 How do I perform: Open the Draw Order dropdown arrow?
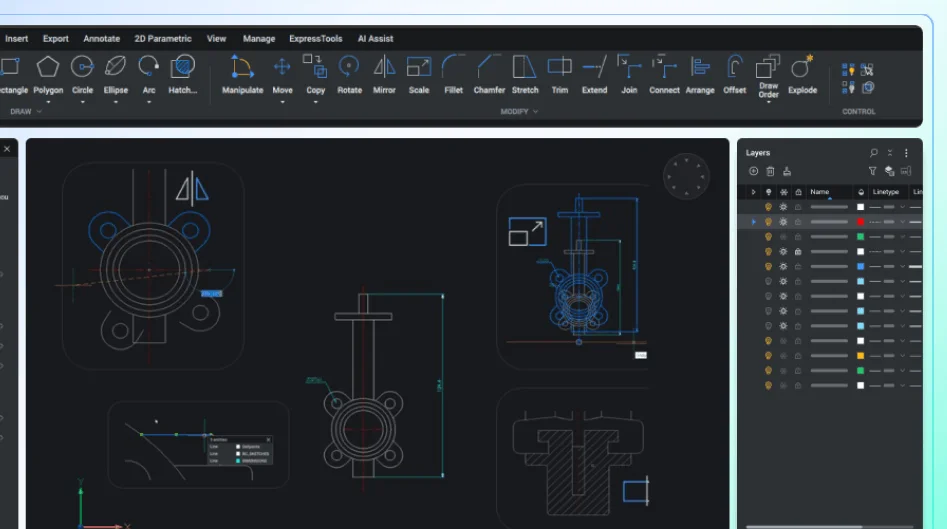768,103
